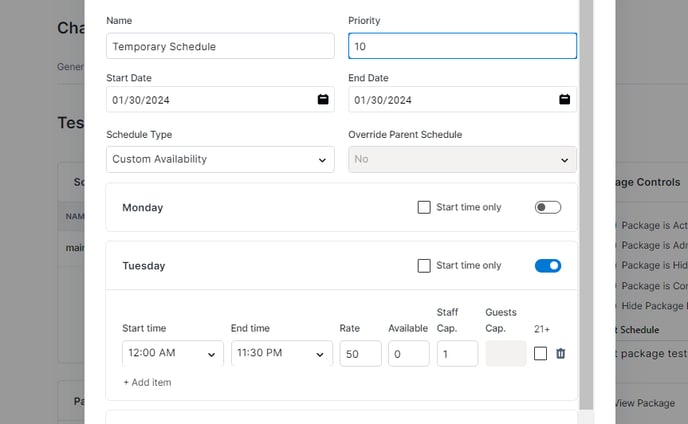Screen dimensions: 688x424
Task: Tick the 21+ checkbox in Tuesday row
Action: pyautogui.click(x=540, y=353)
